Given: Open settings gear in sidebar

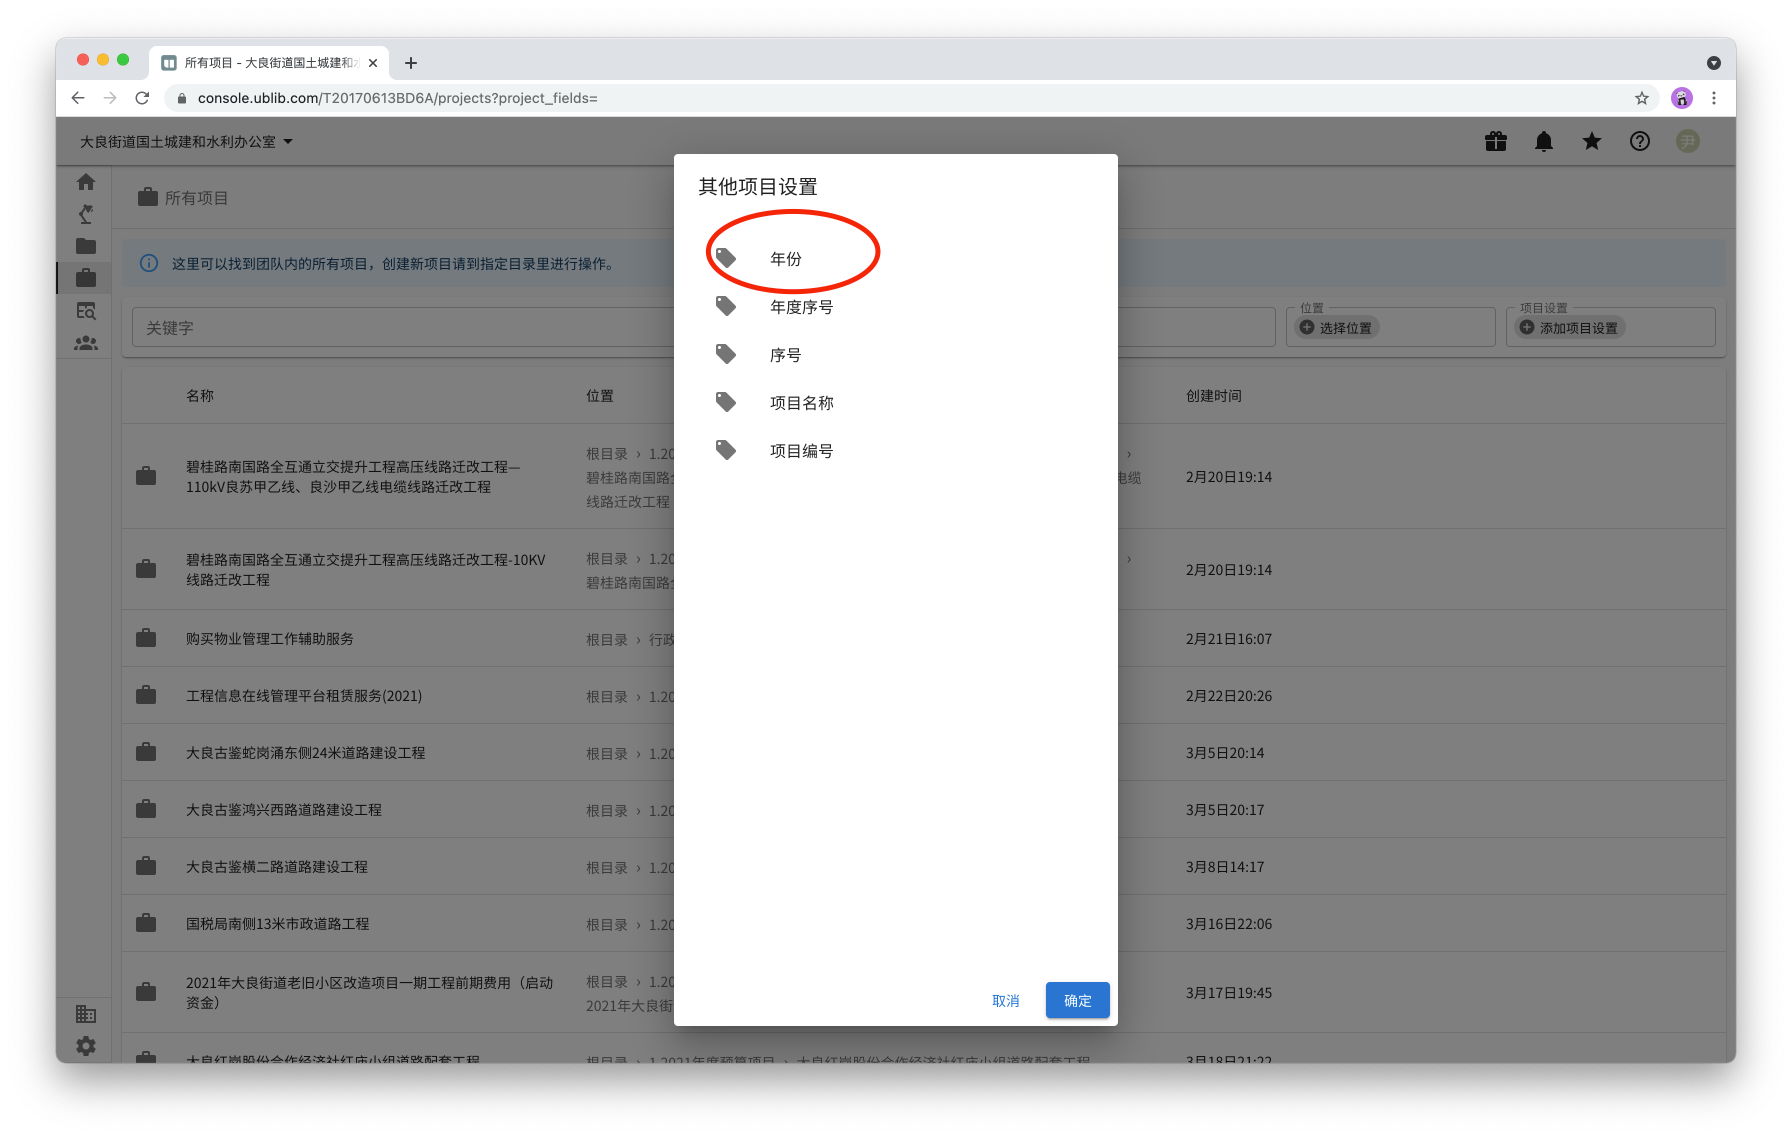Looking at the screenshot, I should tap(86, 1045).
